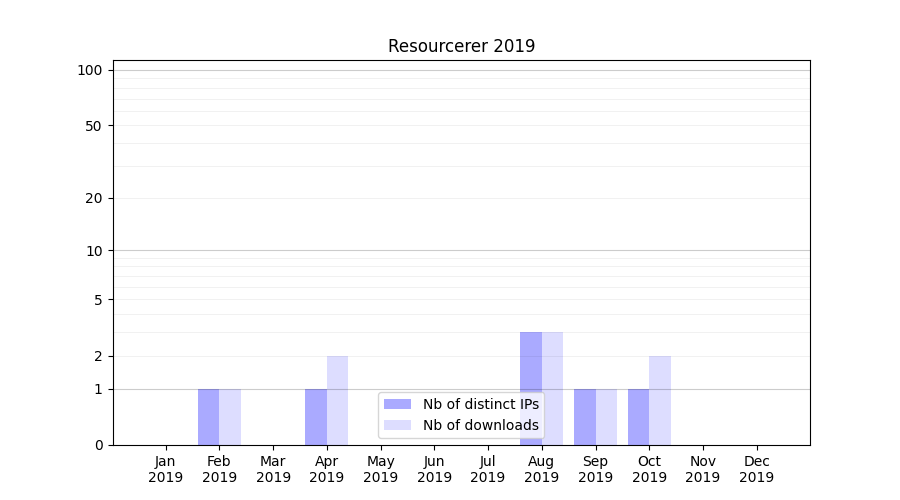Select the Apr 2019 distinct IPs bar
The width and height of the screenshot is (900, 500).
(316, 417)
